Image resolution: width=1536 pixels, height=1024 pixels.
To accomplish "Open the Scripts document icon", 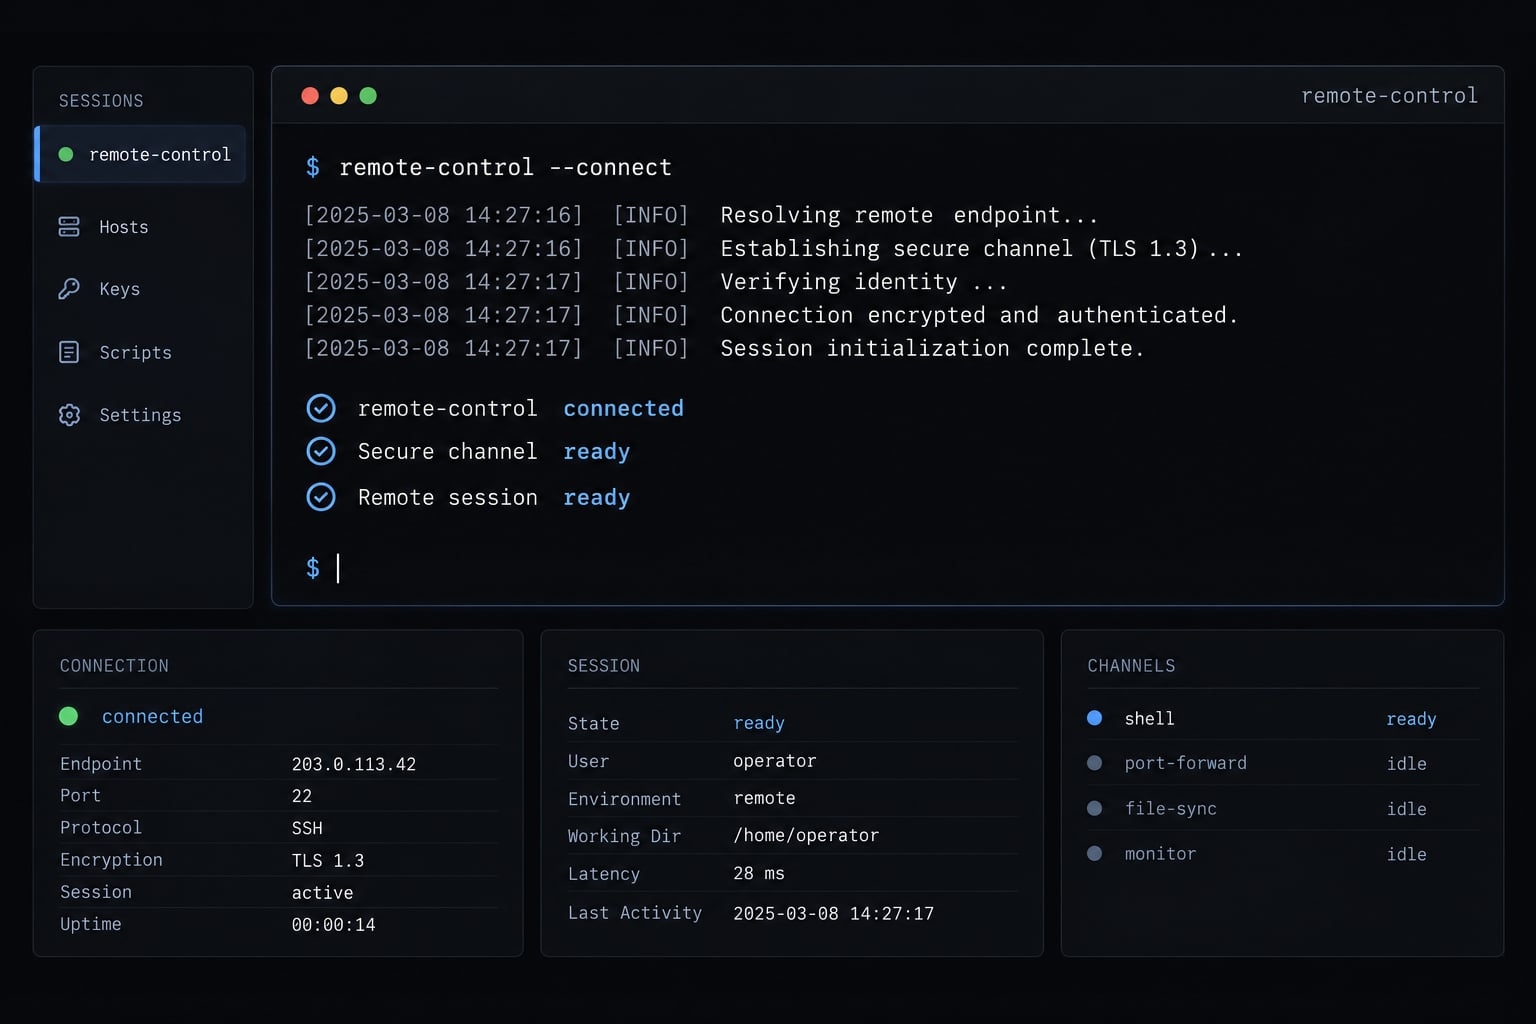I will (69, 352).
